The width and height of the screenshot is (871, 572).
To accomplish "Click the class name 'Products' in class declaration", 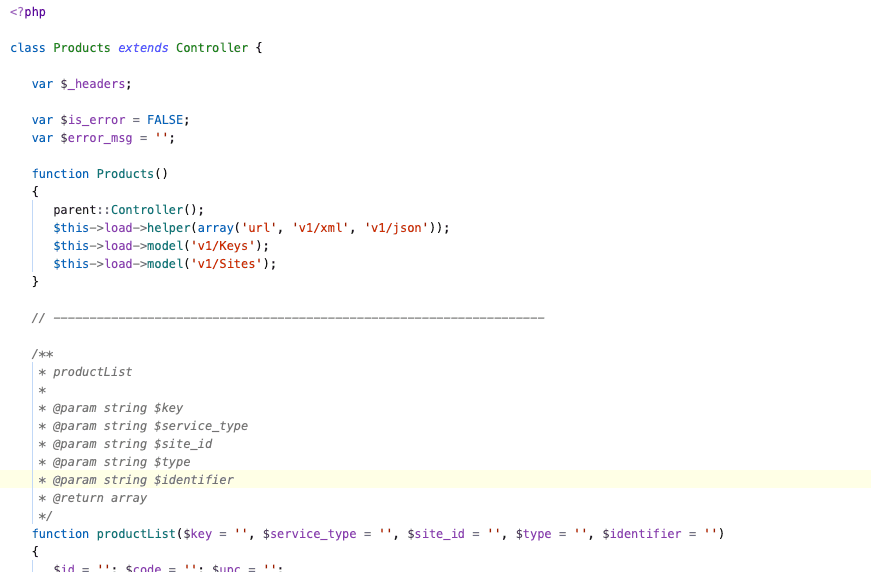I will [x=82, y=48].
